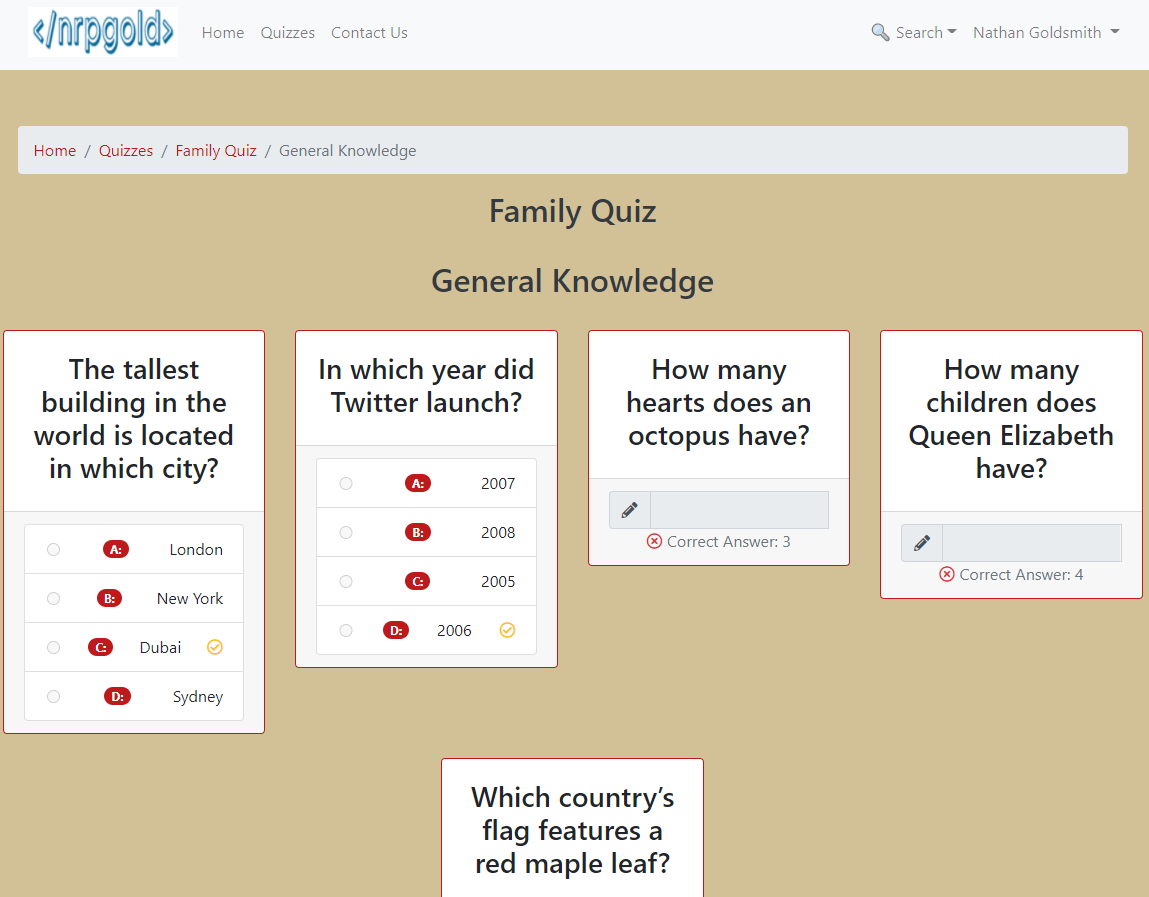Click the orange checkmark next to 2006
Image resolution: width=1149 pixels, height=897 pixels.
[507, 630]
